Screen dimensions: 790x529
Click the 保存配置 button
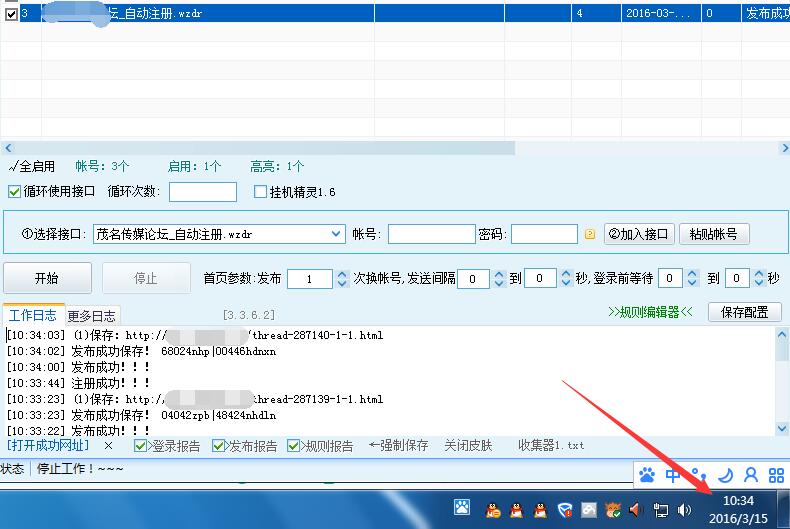(744, 312)
